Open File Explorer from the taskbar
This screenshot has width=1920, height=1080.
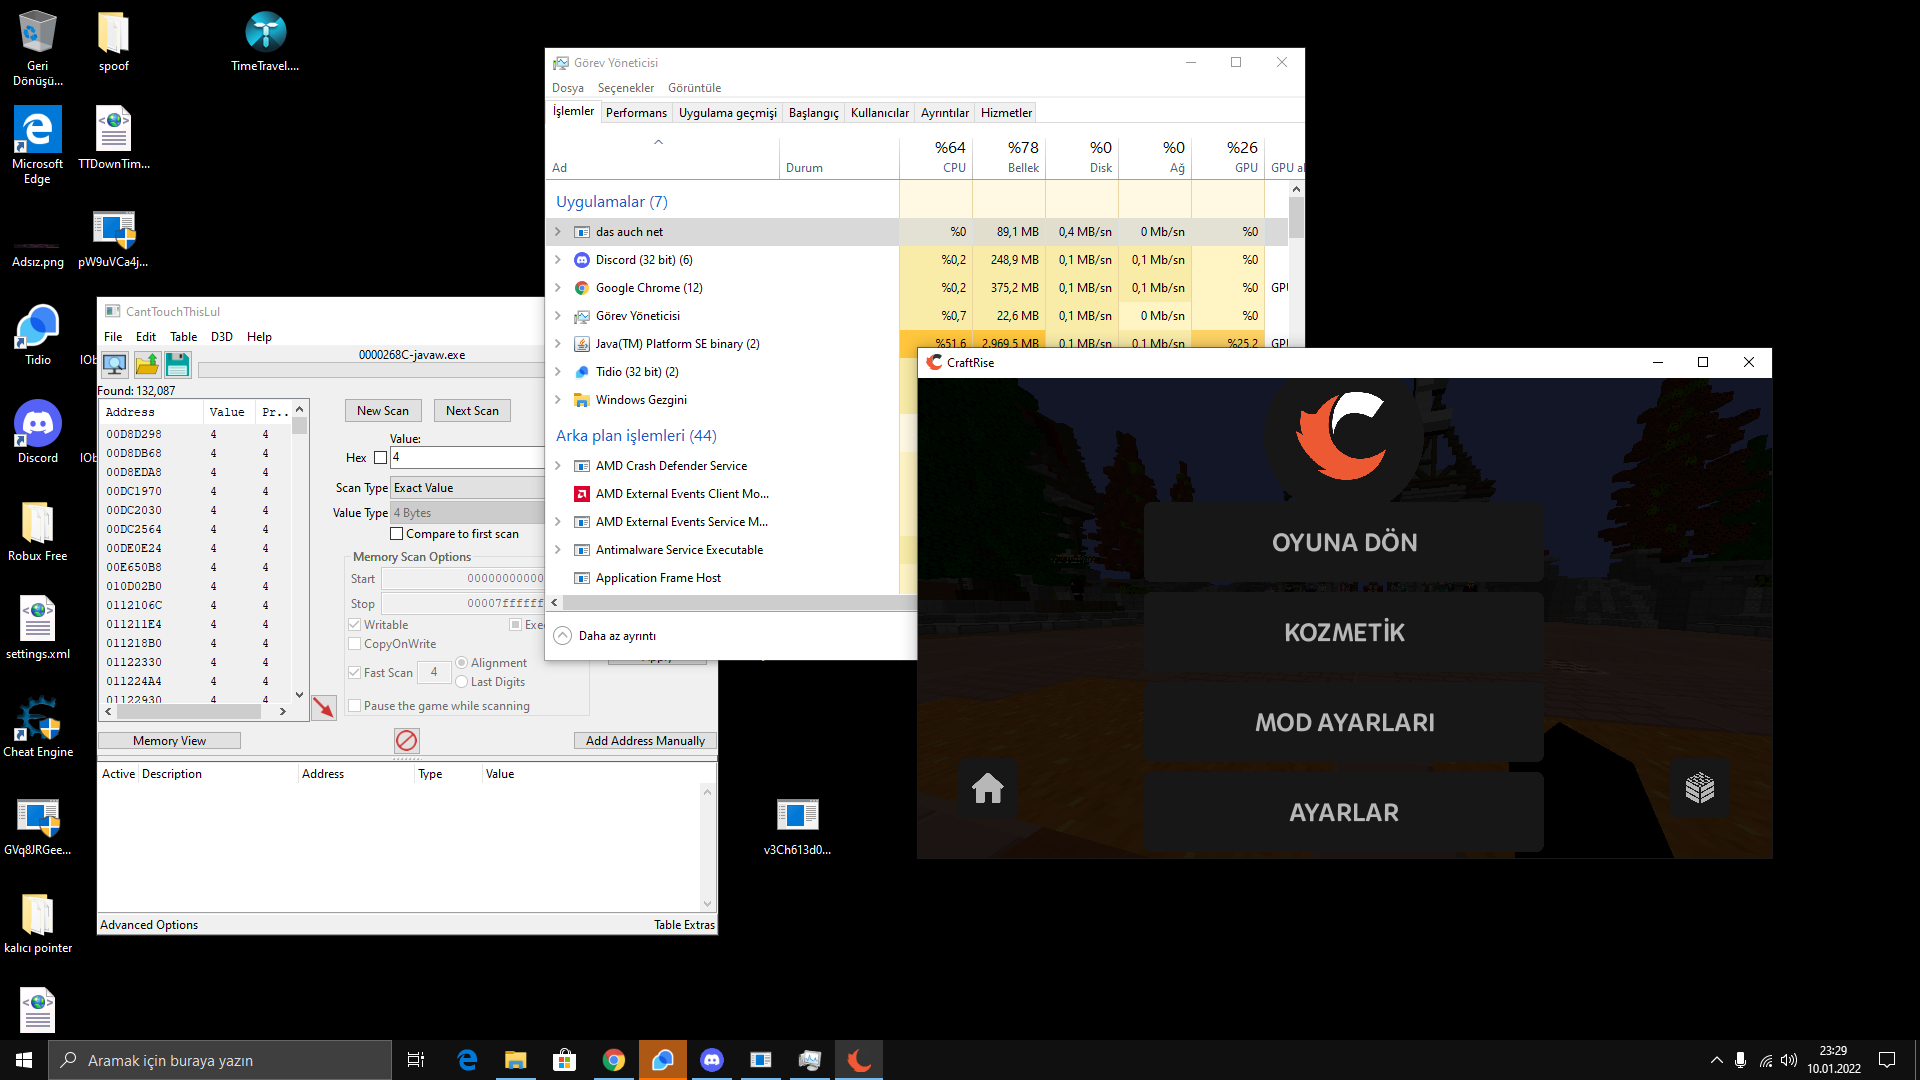point(516,1060)
